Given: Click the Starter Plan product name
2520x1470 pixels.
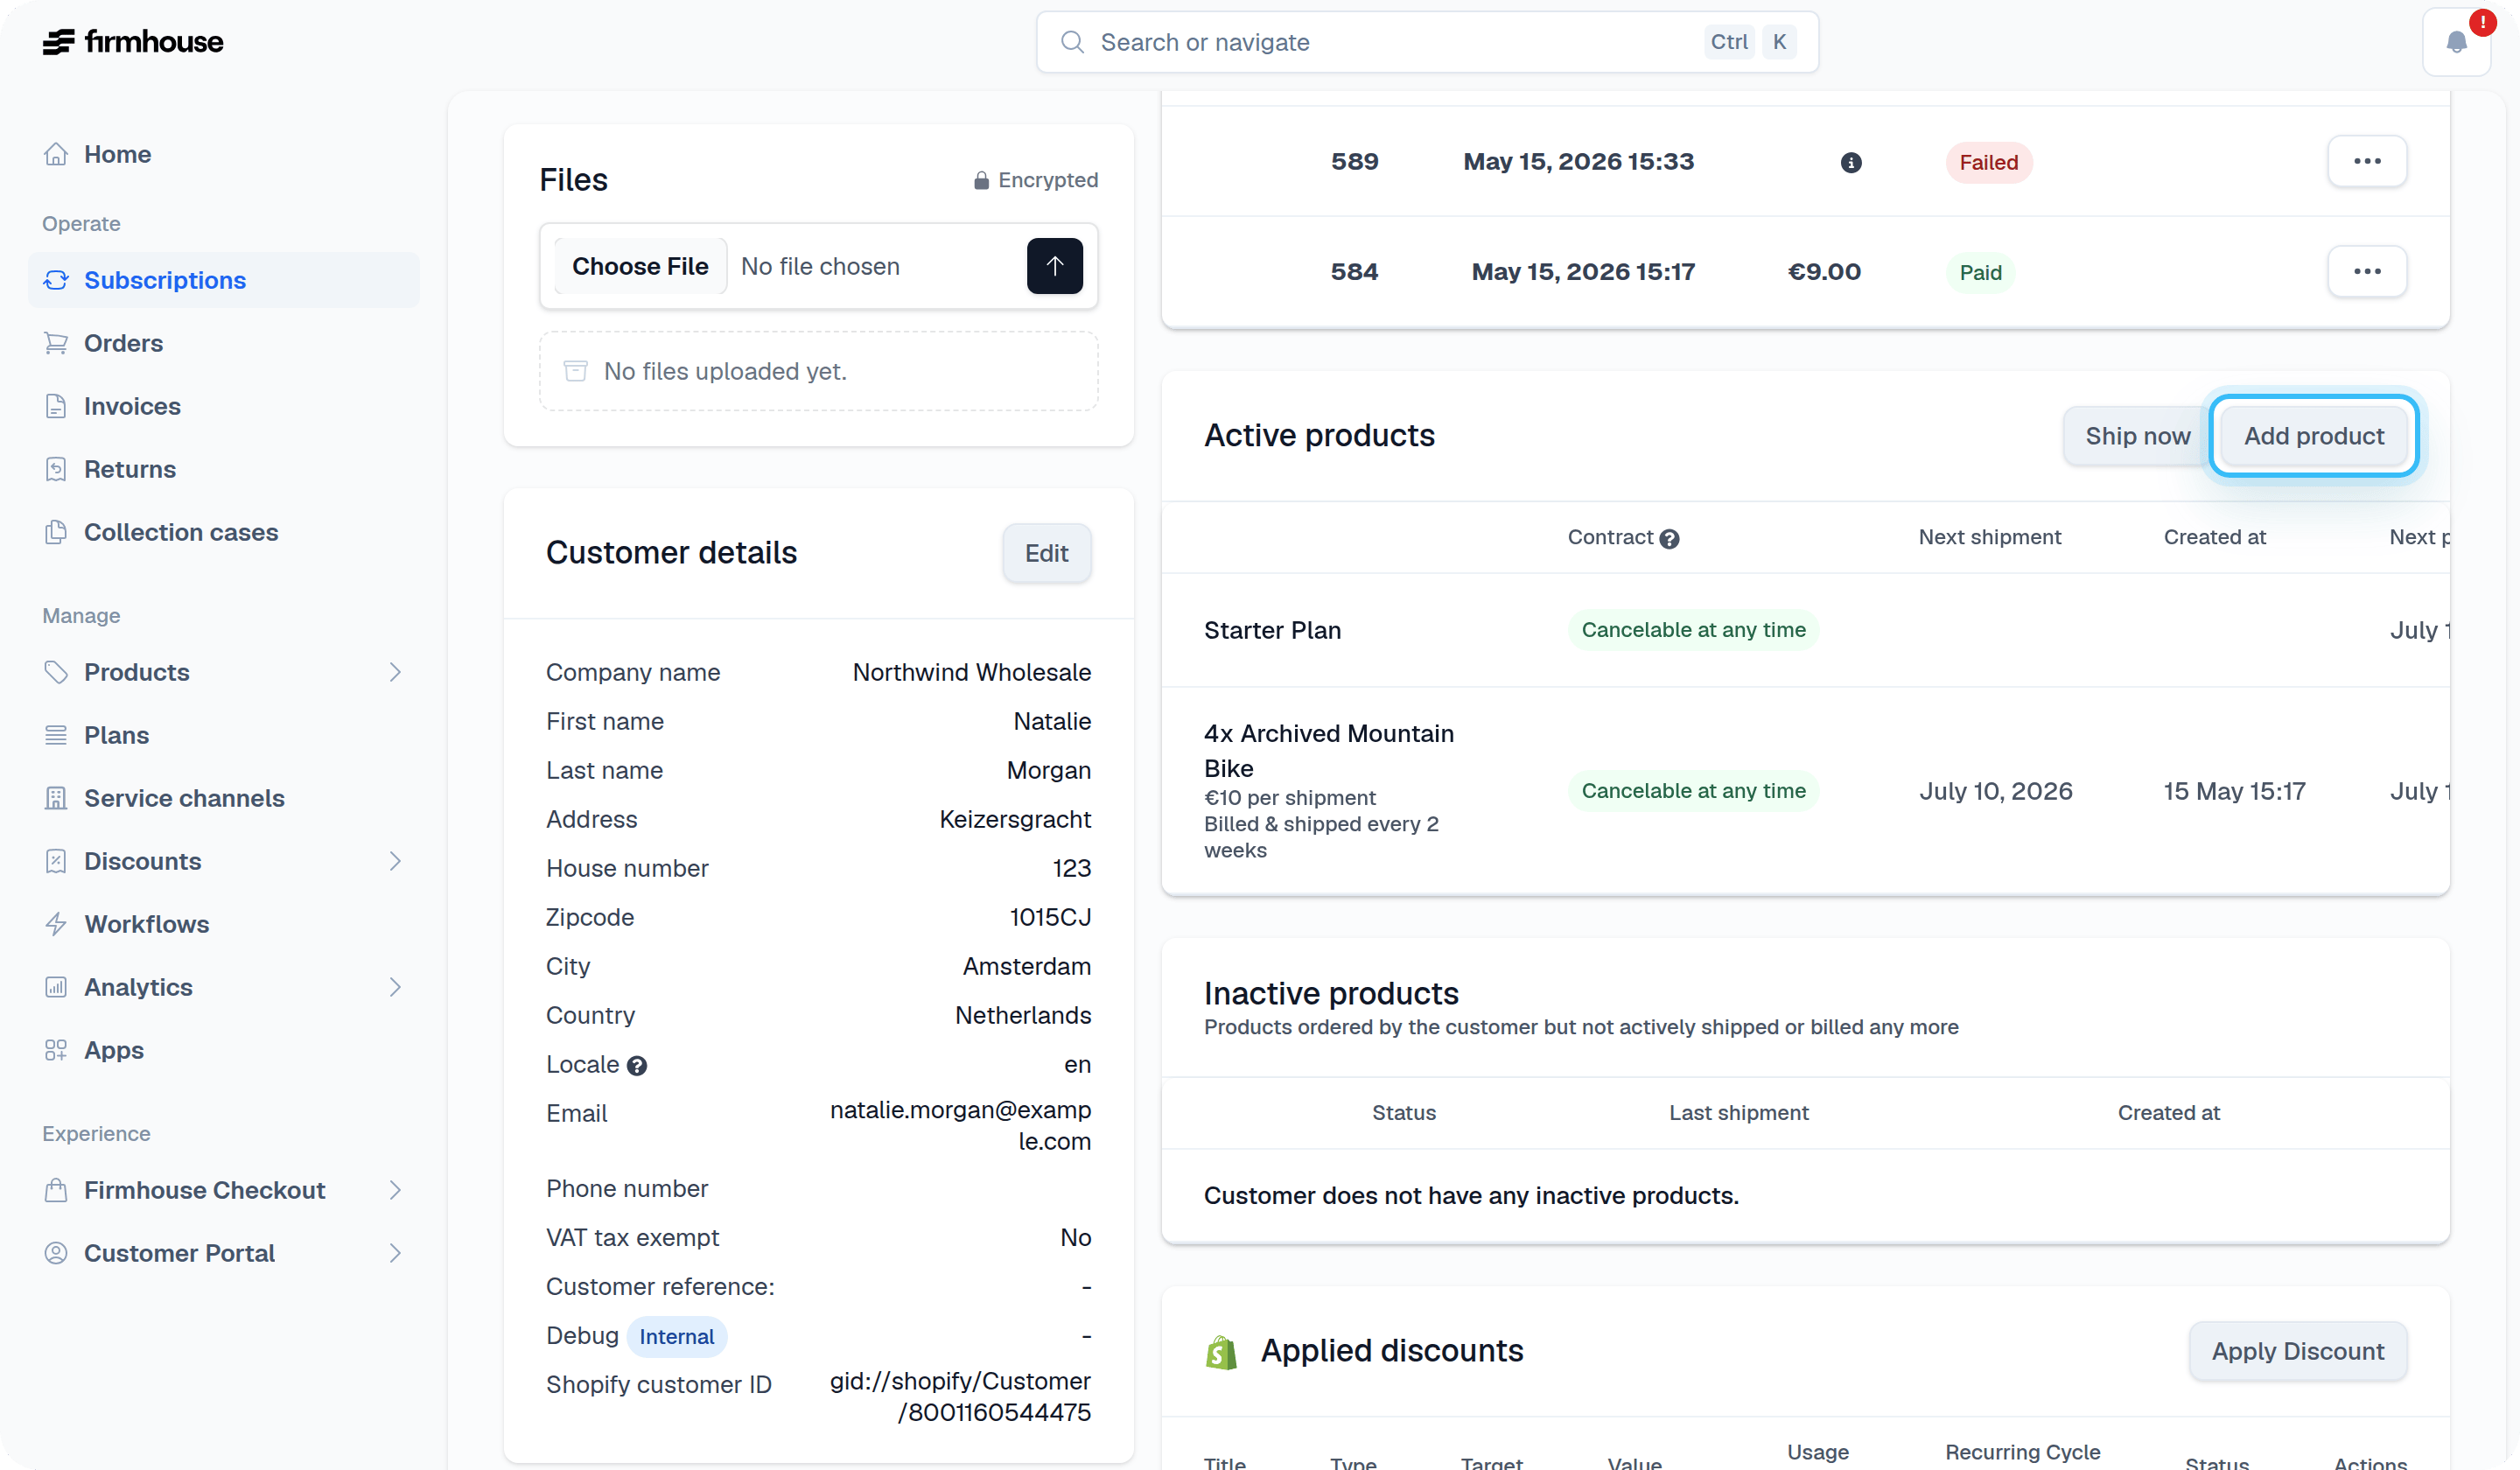Looking at the screenshot, I should pyautogui.click(x=1272, y=630).
